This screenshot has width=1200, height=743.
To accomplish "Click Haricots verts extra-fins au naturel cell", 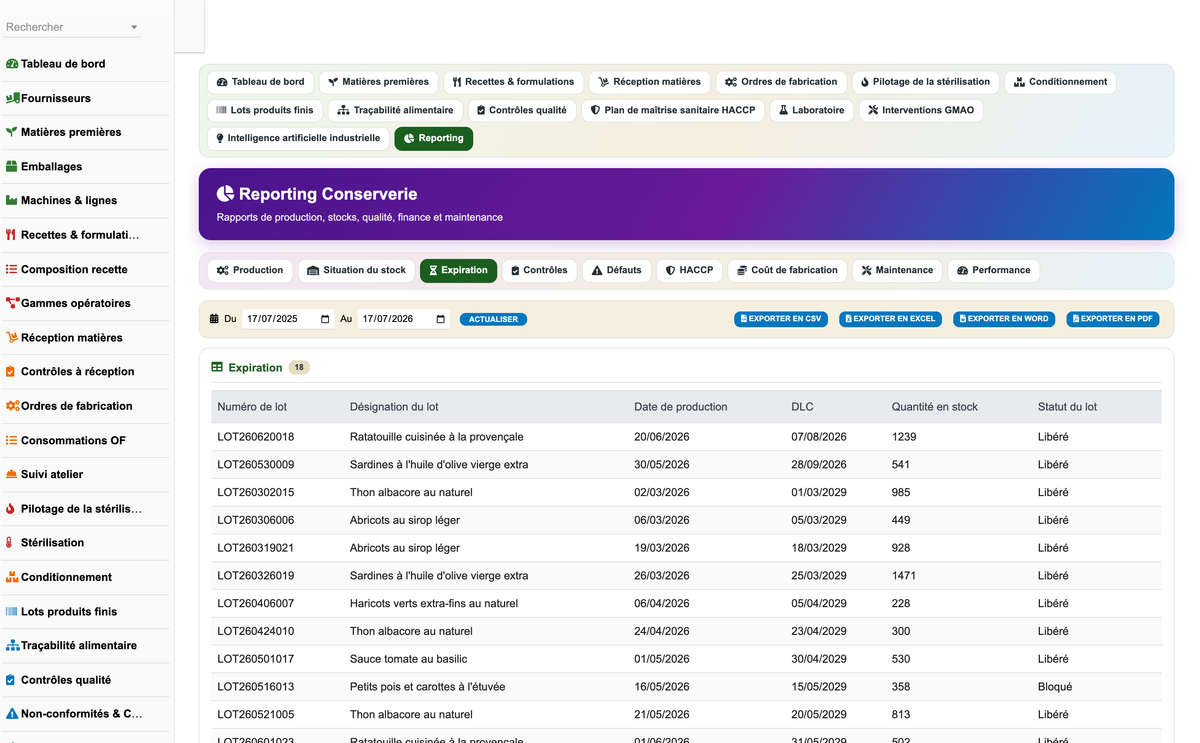I will point(434,604).
